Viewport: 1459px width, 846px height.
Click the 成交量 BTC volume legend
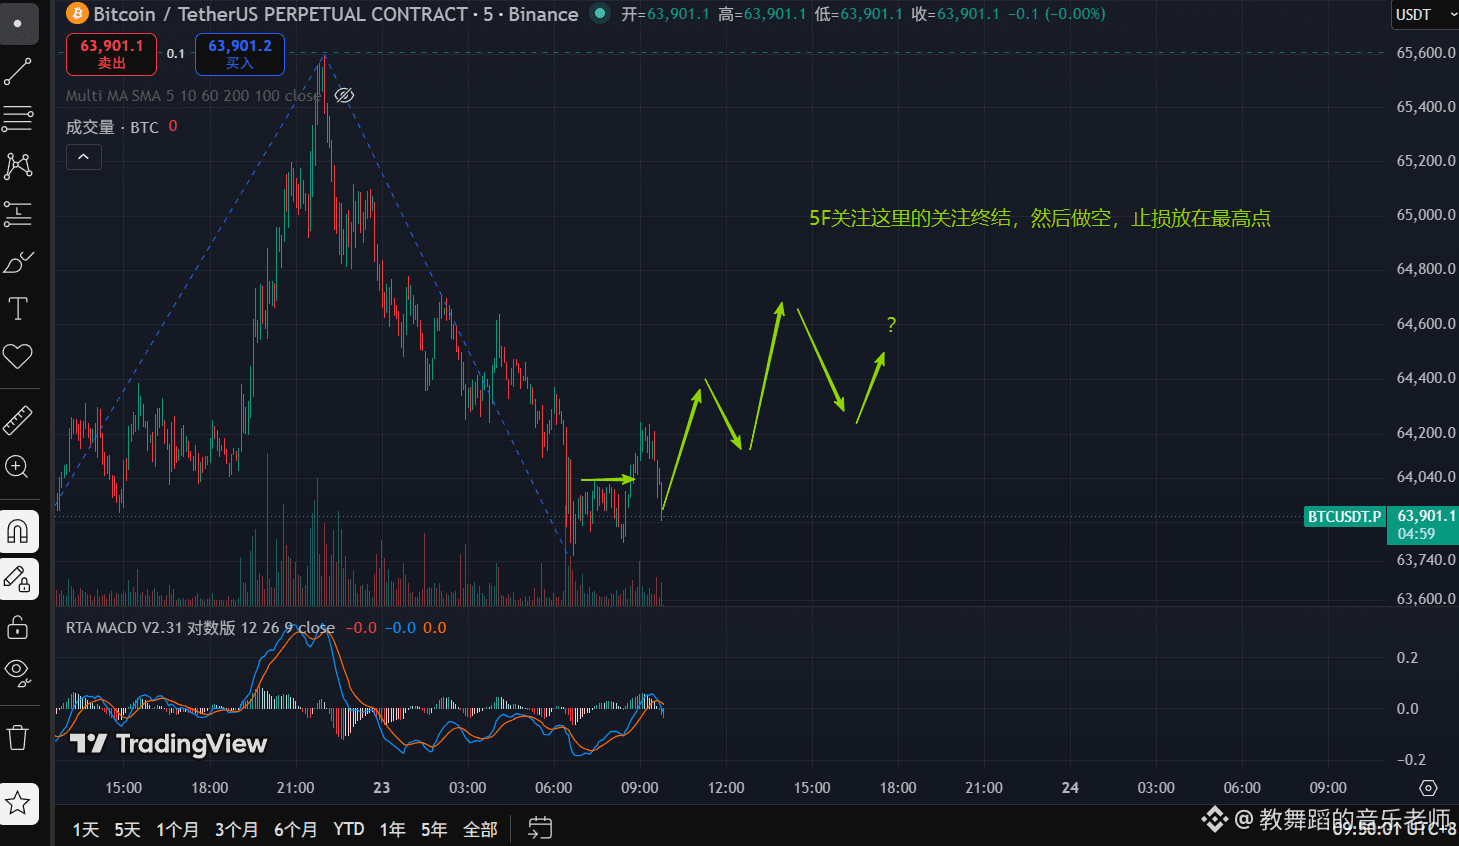coord(112,127)
